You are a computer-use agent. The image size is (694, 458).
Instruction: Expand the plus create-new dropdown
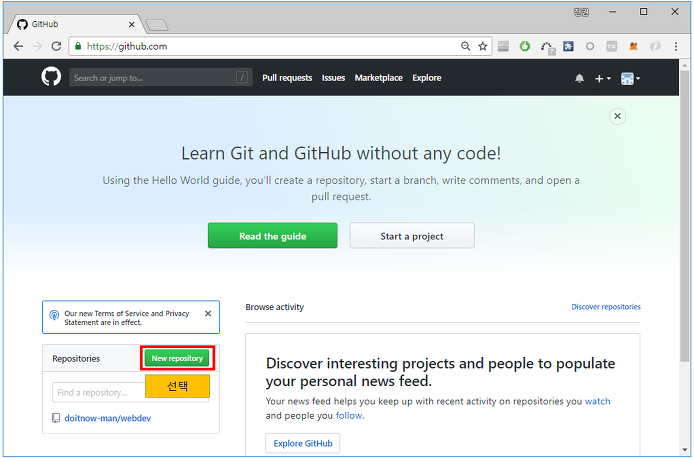602,78
